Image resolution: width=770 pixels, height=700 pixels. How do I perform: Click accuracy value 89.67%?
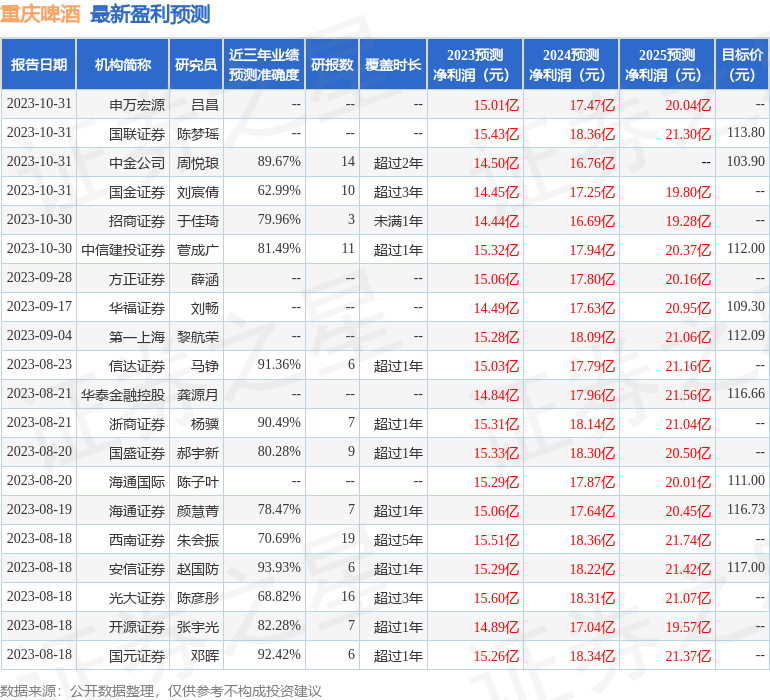(279, 162)
